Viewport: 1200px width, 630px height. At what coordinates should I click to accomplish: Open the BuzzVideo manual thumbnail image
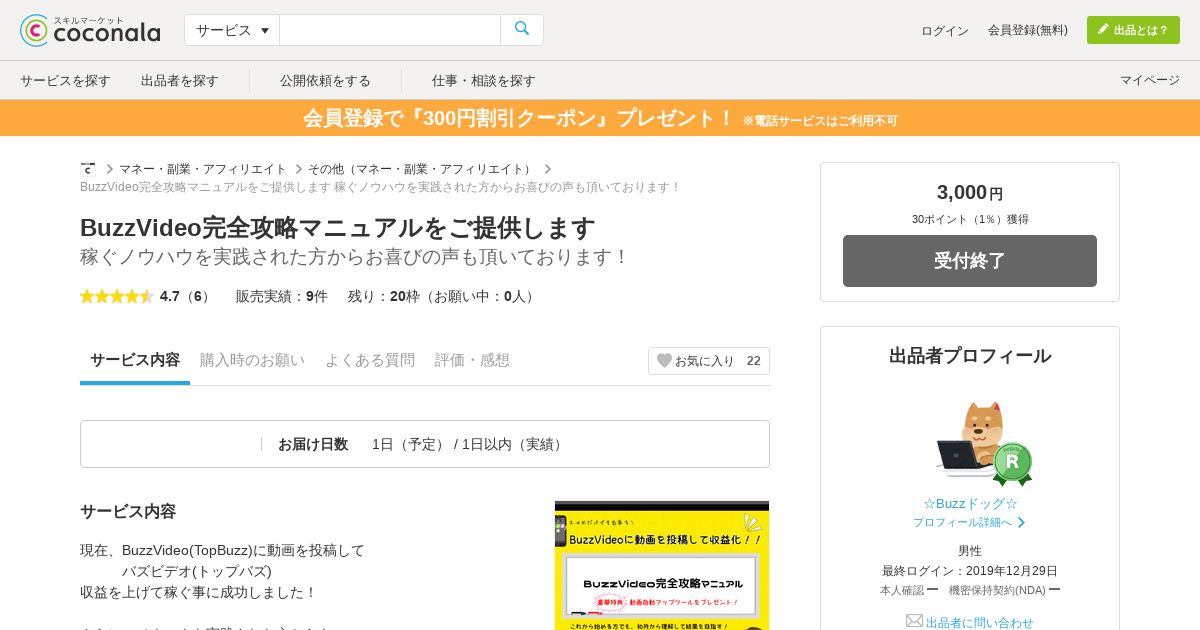point(662,565)
